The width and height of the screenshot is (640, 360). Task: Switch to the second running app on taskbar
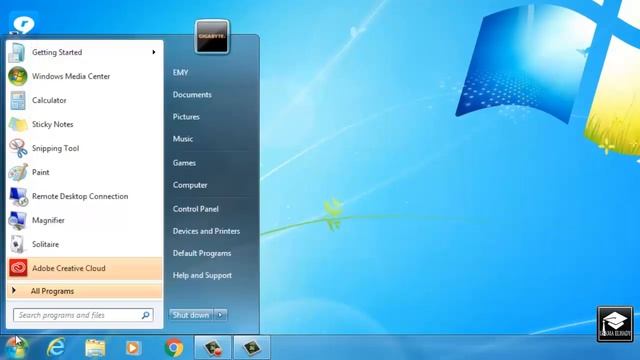pyautogui.click(x=252, y=347)
